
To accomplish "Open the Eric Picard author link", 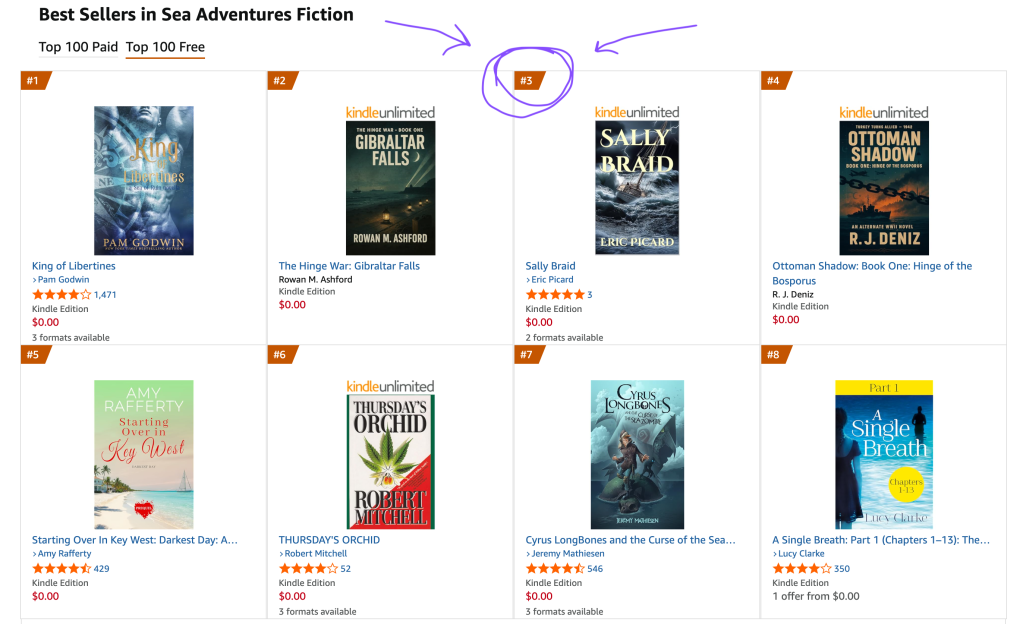I will [554, 280].
